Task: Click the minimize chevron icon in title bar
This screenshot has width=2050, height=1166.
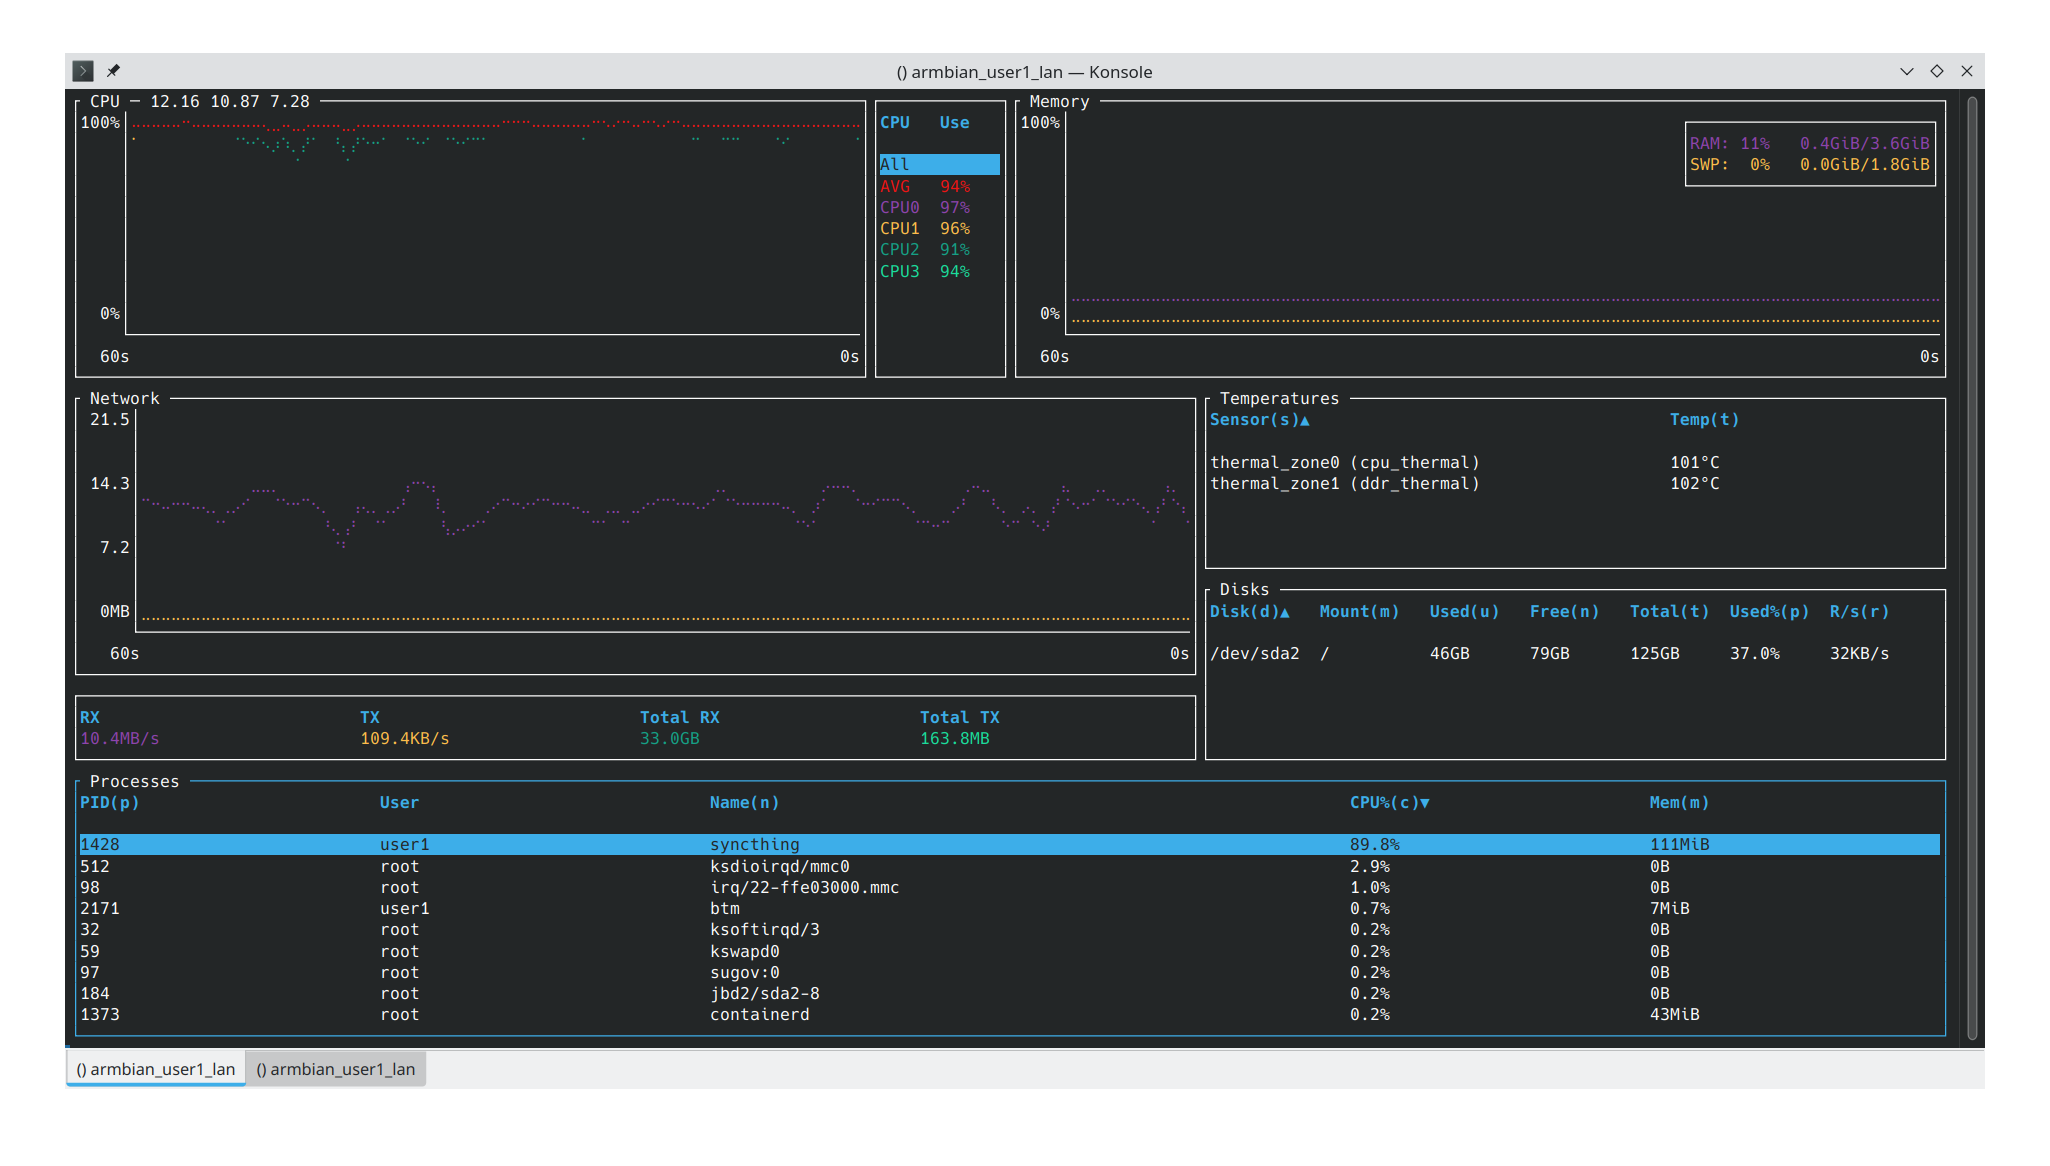Action: [1907, 71]
